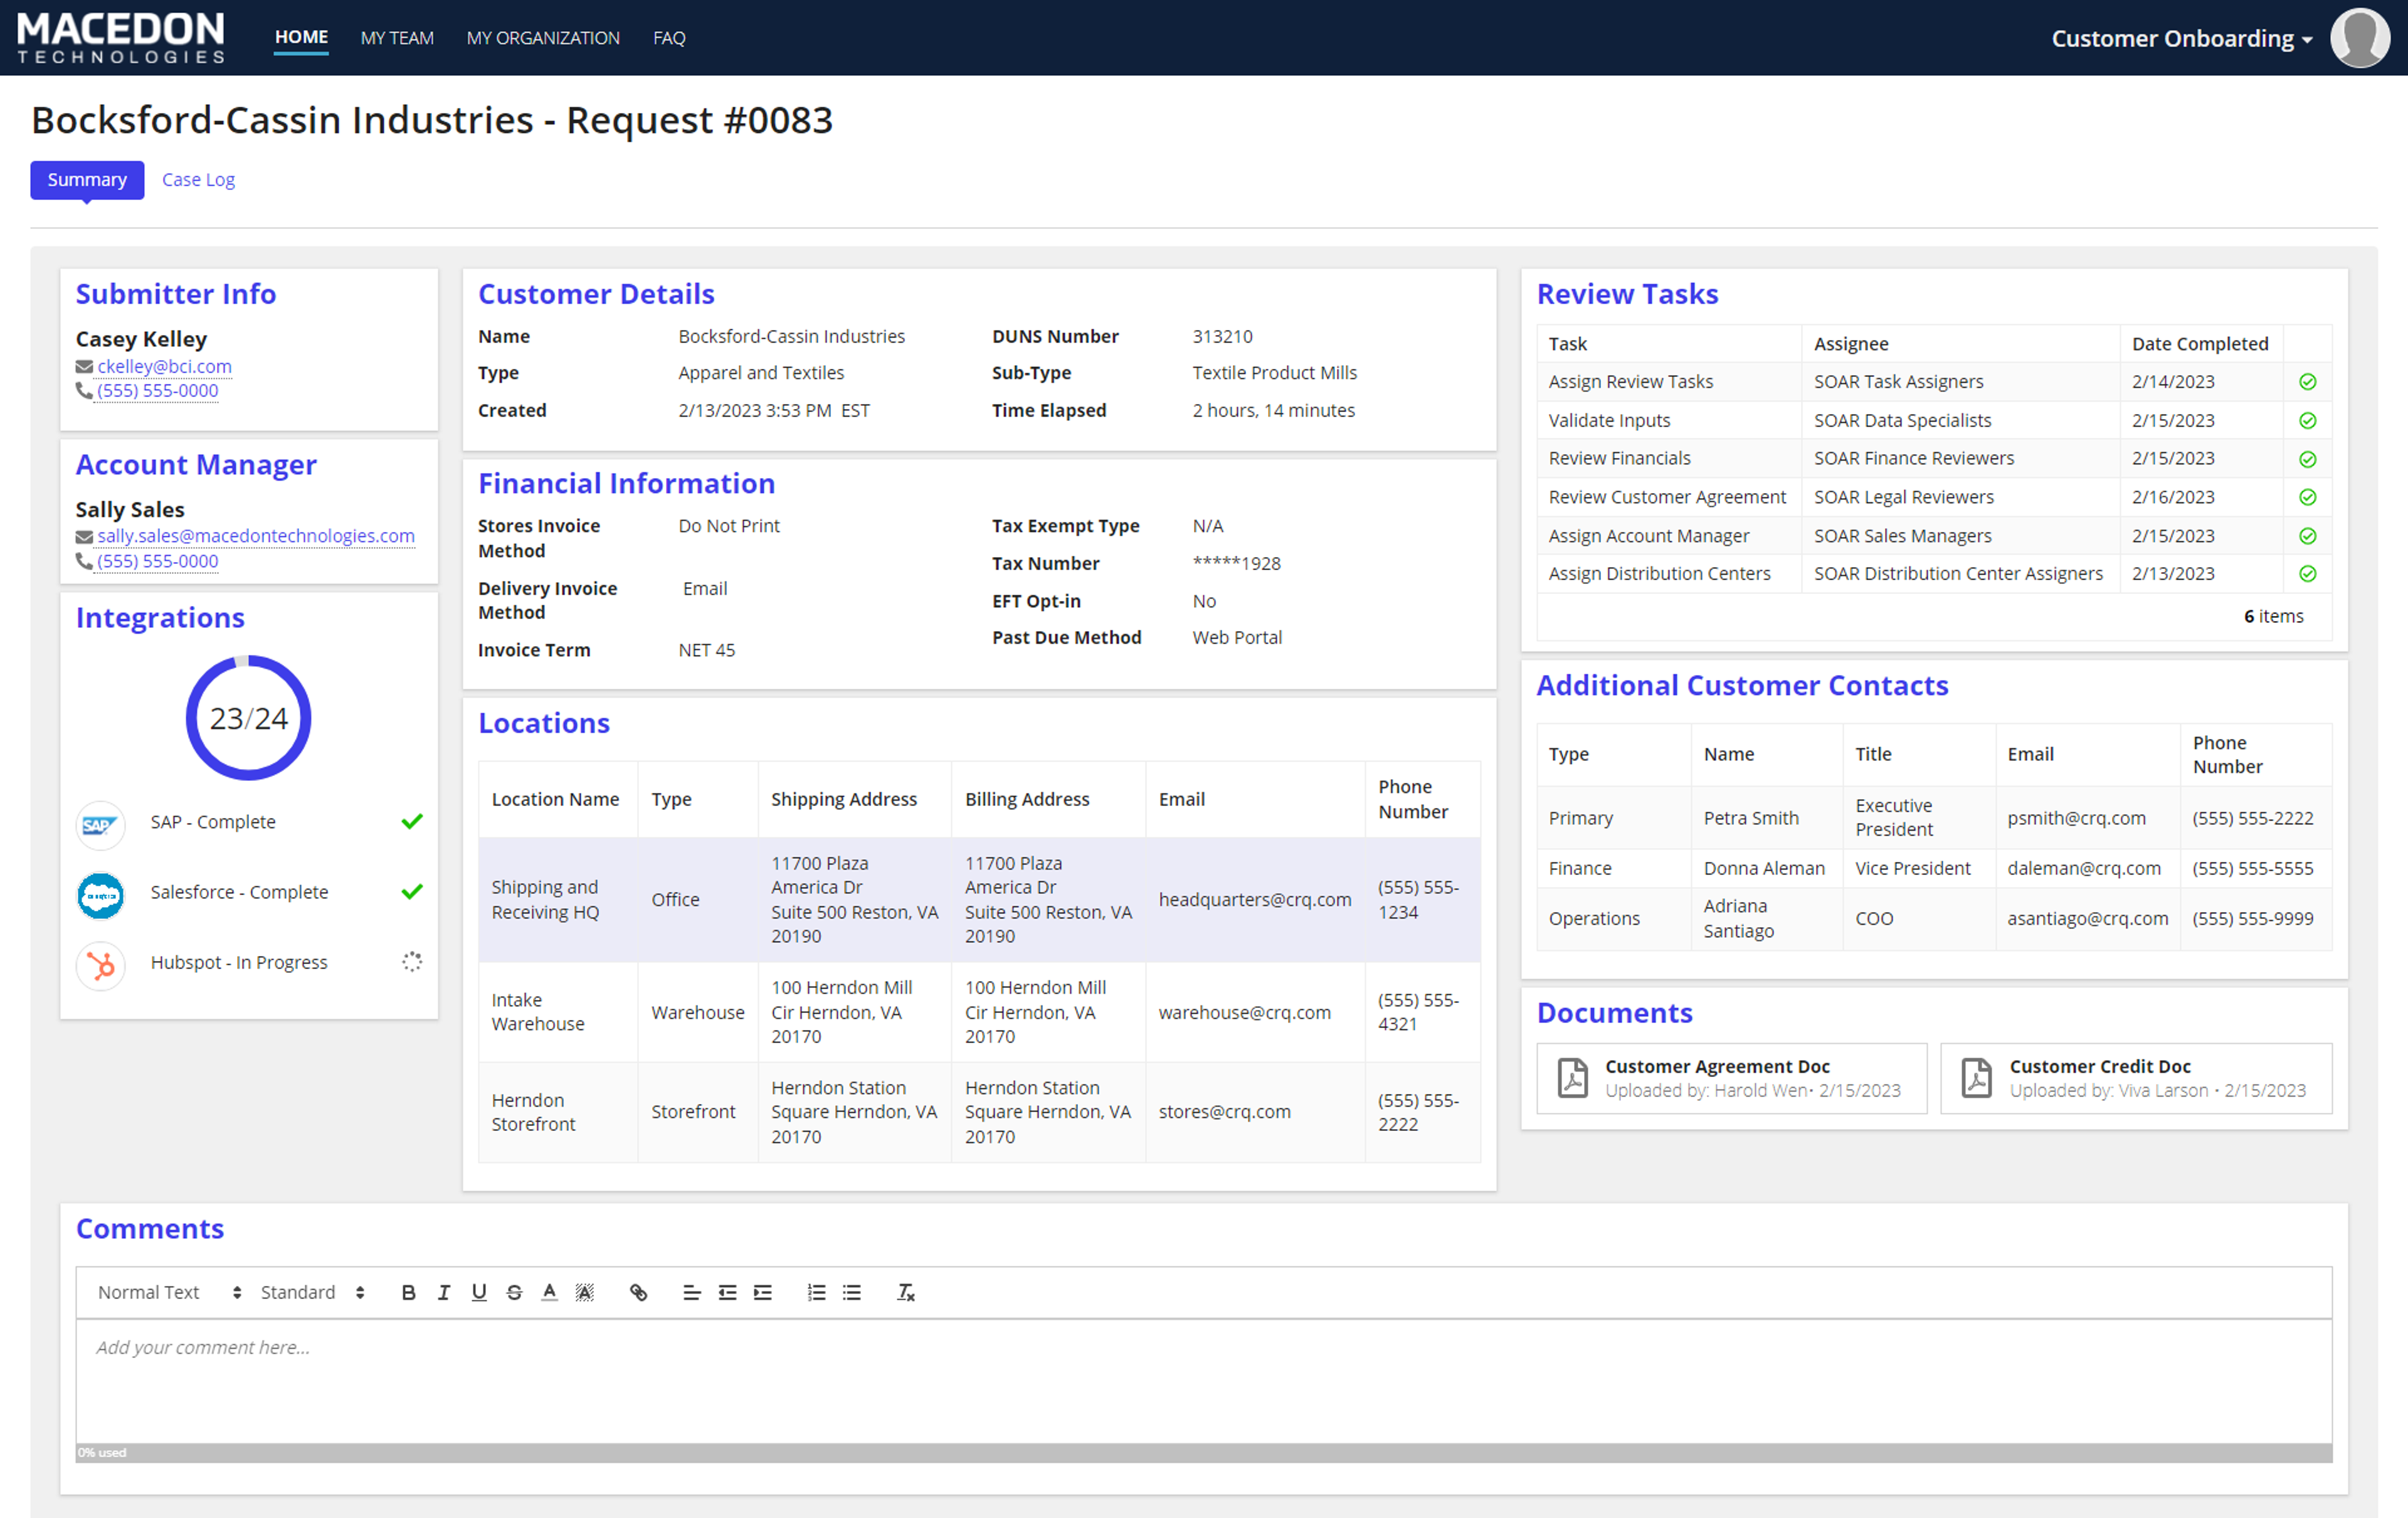This screenshot has width=2408, height=1518.
Task: Click completed check for Review Customer Agreement
Action: point(2308,497)
